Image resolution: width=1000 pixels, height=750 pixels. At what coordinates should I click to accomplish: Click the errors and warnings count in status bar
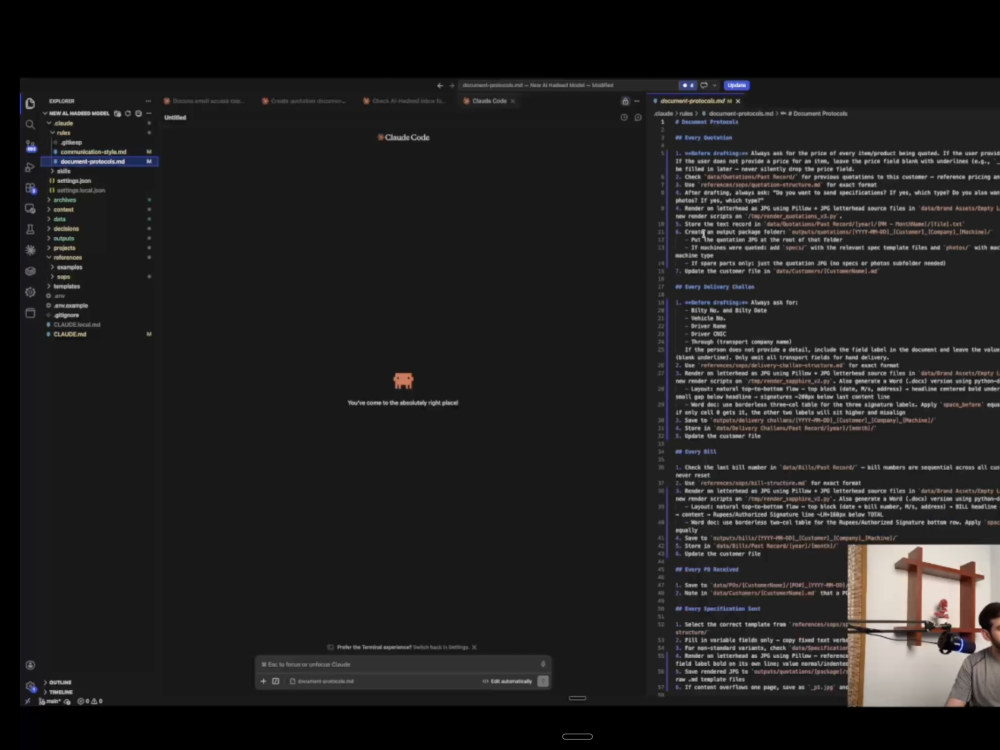click(x=90, y=701)
